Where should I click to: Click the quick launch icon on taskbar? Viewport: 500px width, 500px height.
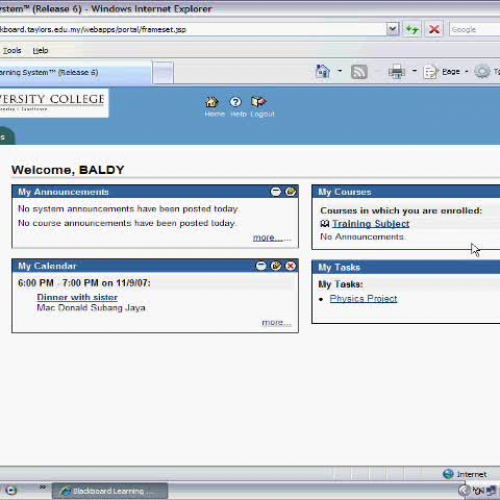point(11,490)
